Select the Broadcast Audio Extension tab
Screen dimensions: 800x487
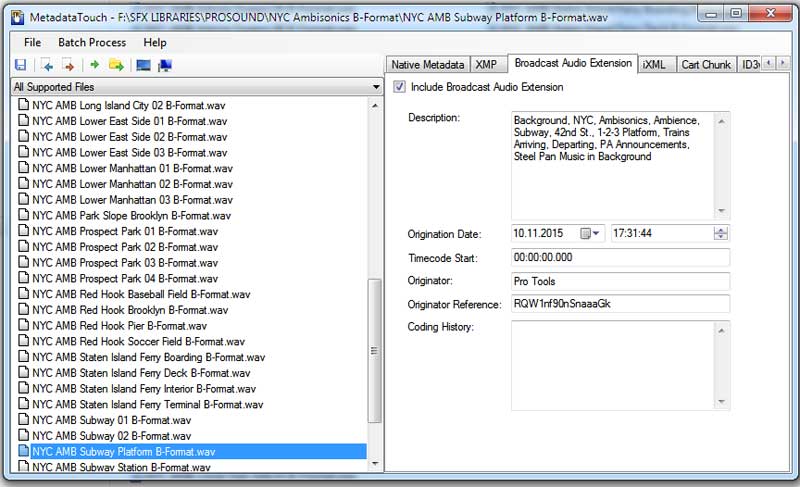click(x=573, y=63)
